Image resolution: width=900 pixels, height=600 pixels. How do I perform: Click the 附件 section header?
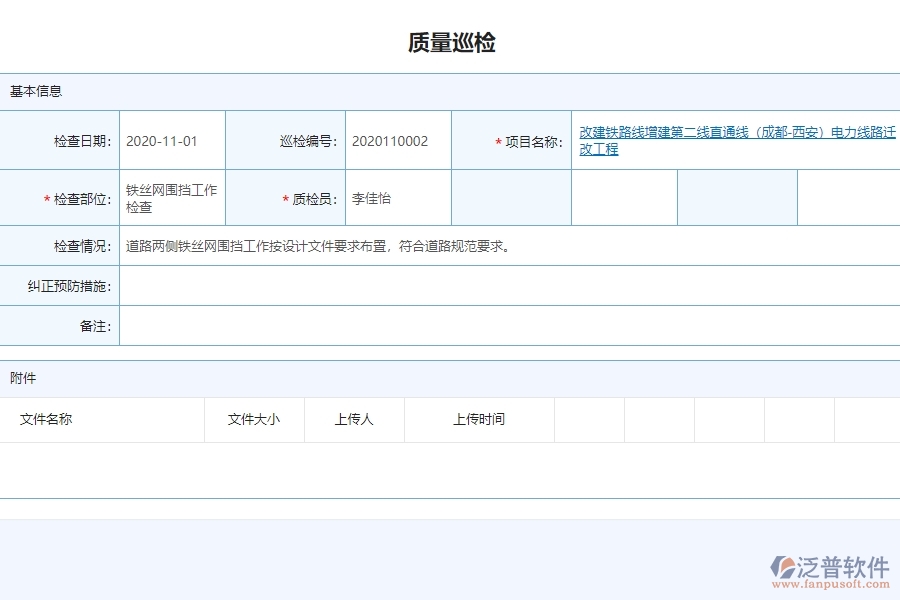pyautogui.click(x=21, y=378)
